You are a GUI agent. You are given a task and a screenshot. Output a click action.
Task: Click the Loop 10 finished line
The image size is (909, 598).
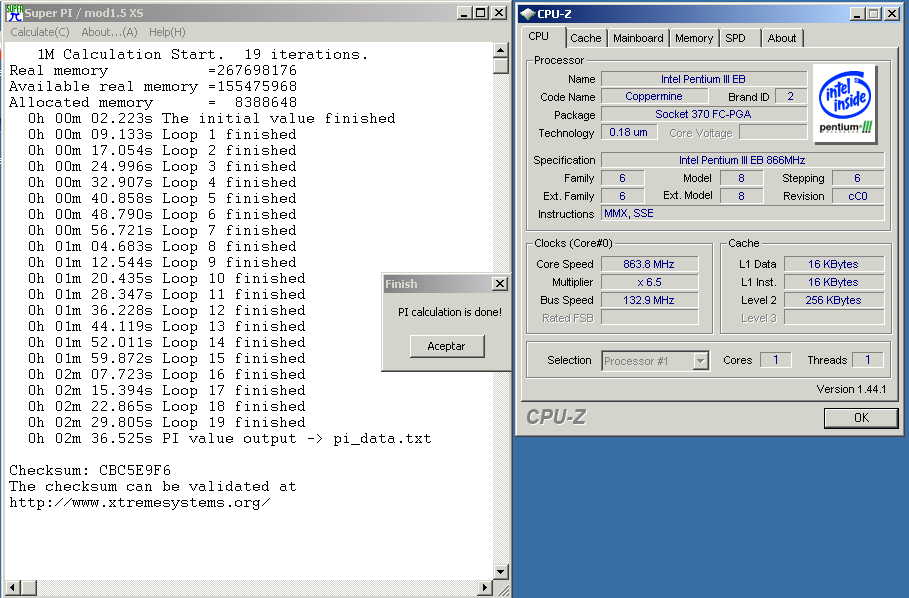pyautogui.click(x=167, y=278)
